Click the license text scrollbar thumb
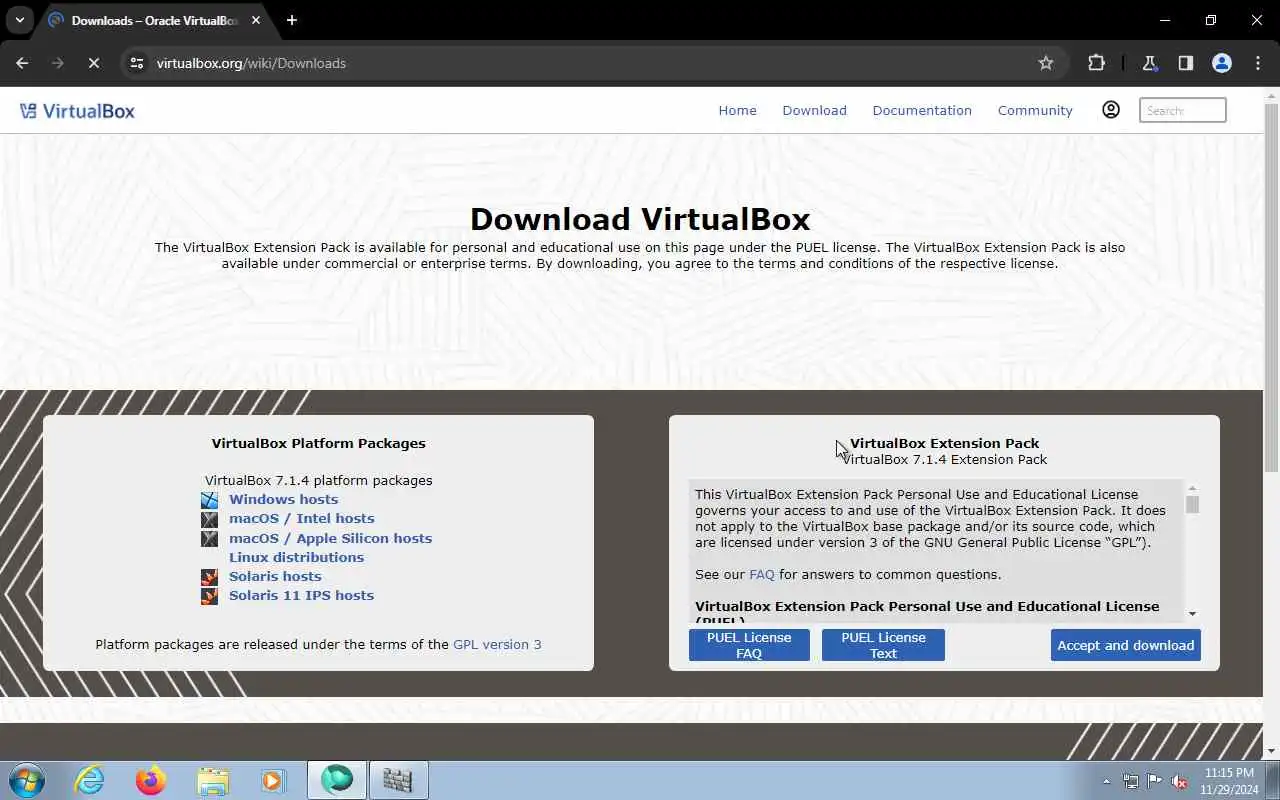Image resolution: width=1280 pixels, height=800 pixels. coord(1192,504)
